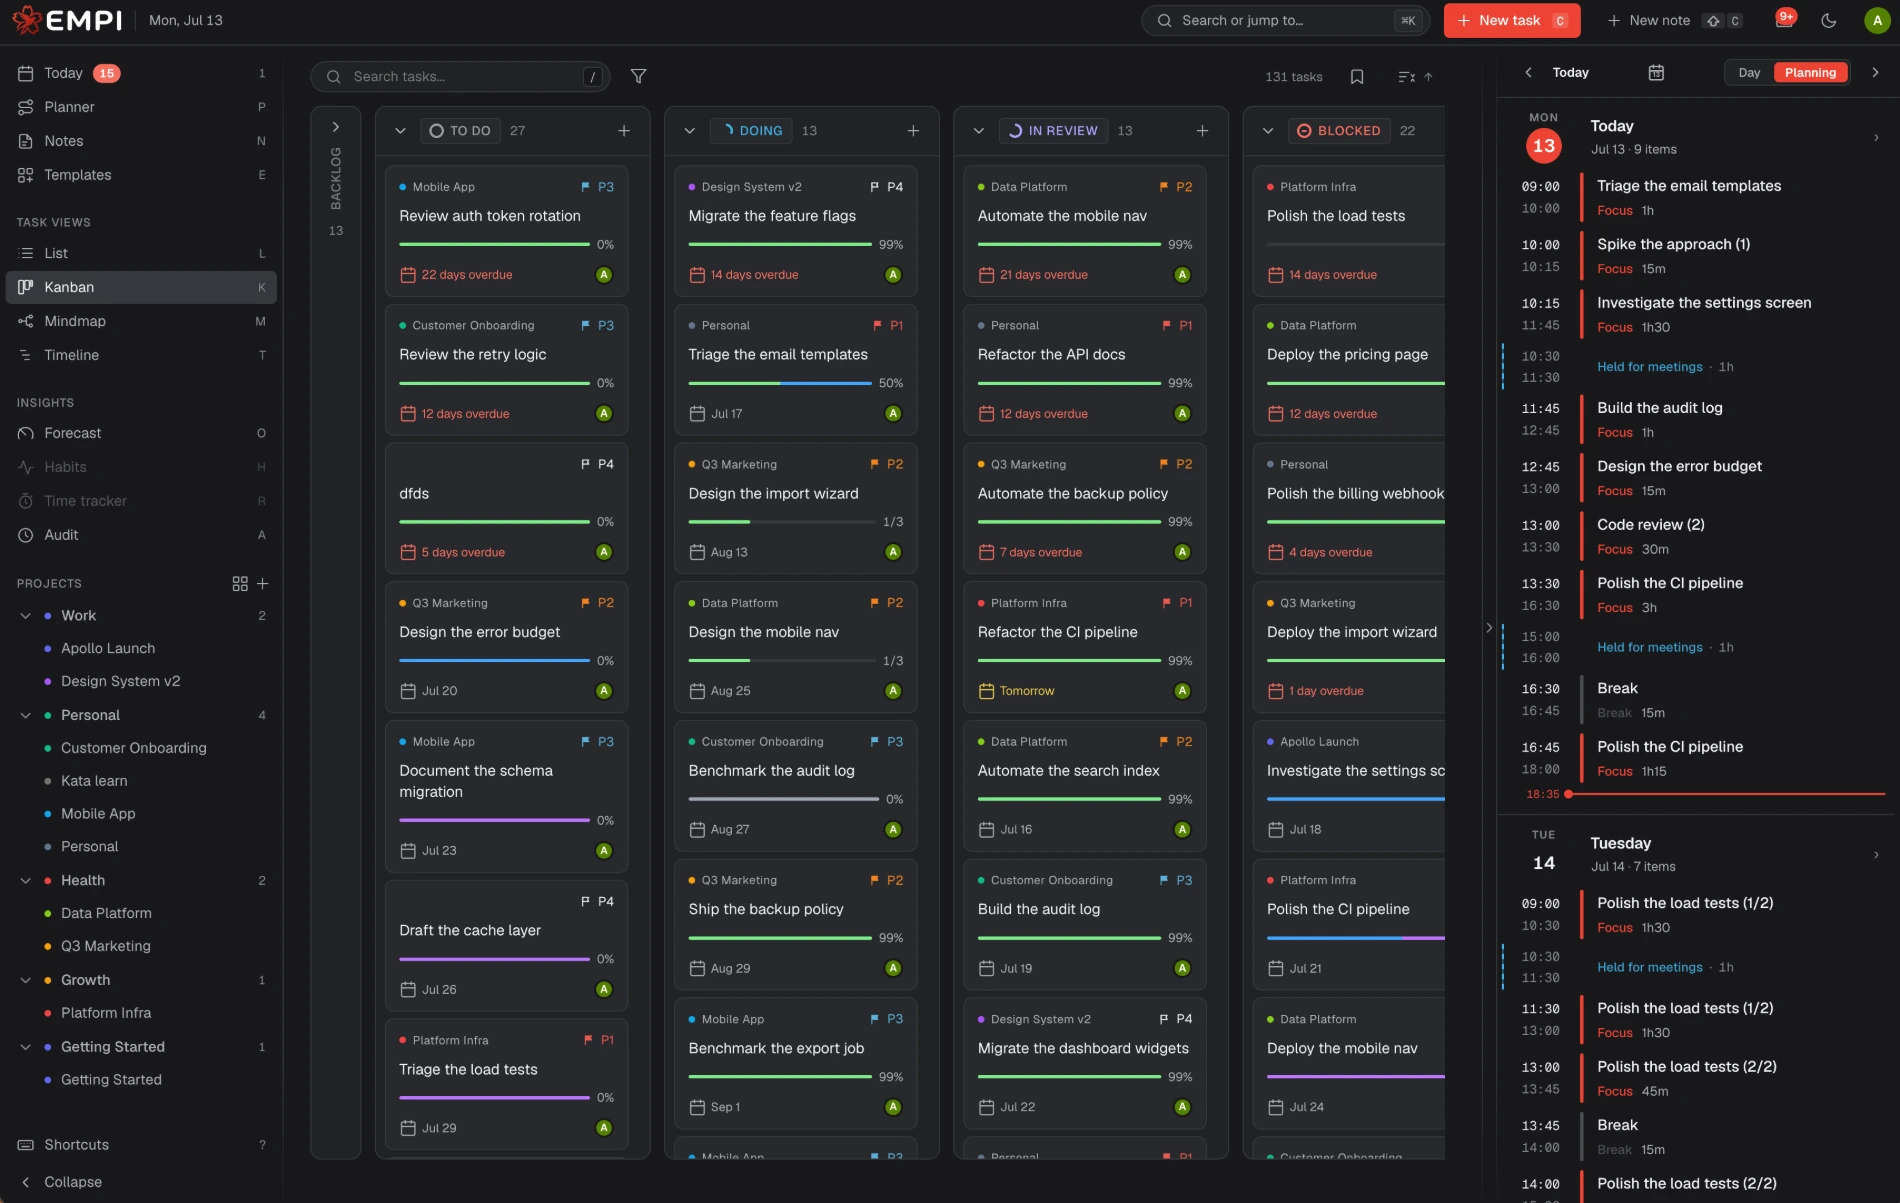Click P1 priority flag on Triage the email templates card
Screen dimensions: 1900x1203
[x=889, y=325]
